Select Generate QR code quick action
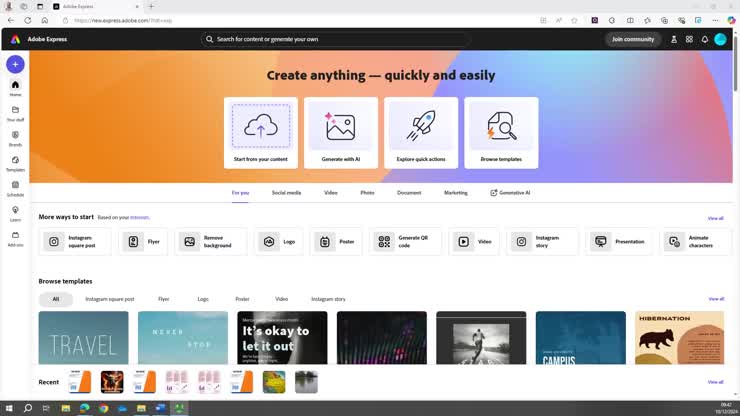 (405, 242)
